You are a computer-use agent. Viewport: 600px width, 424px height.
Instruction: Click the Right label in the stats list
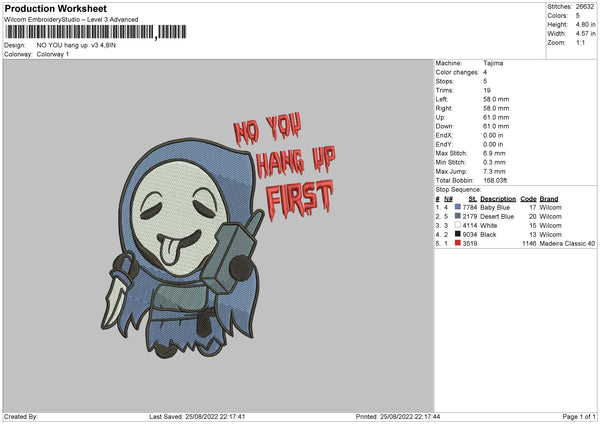pos(444,108)
